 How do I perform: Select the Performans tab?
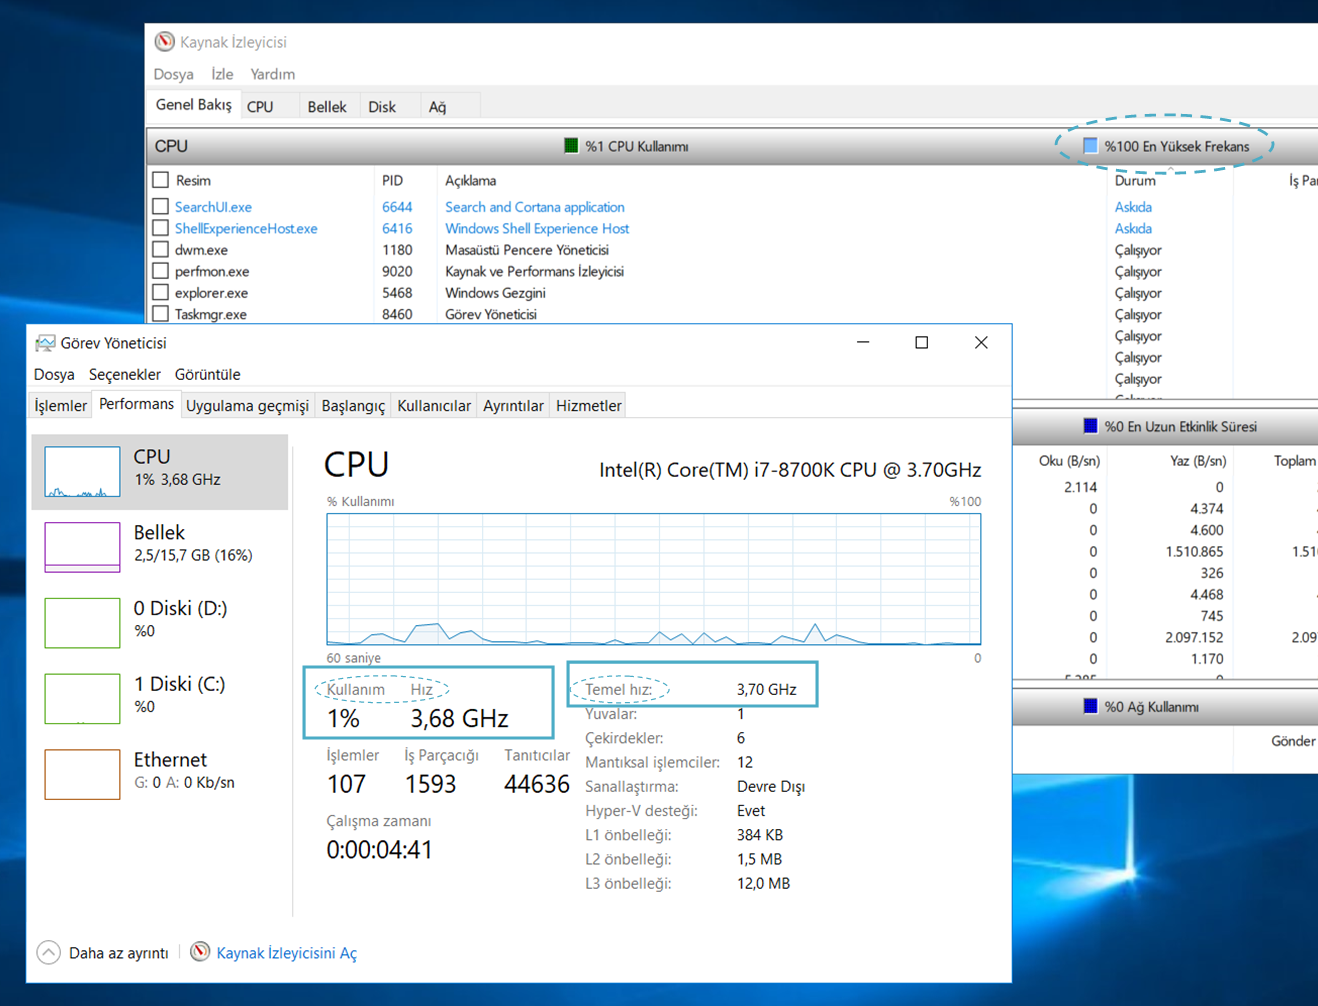[x=136, y=404]
